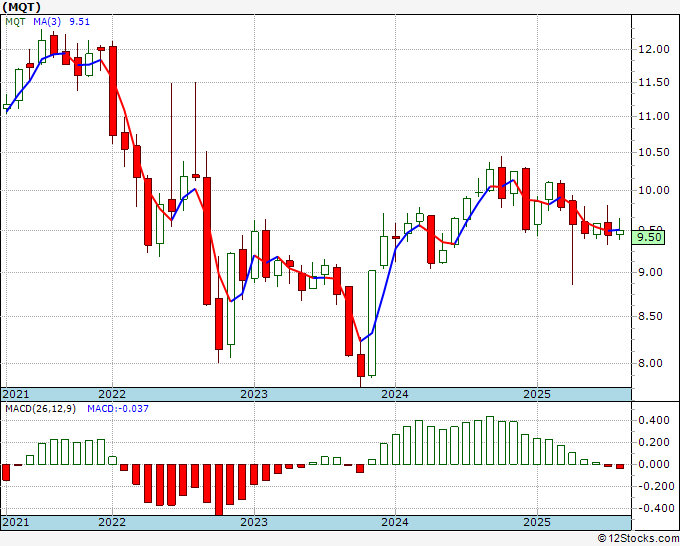The width and height of the screenshot is (680, 546).
Task: Click the 2023 label on price timeline
Action: coord(254,394)
